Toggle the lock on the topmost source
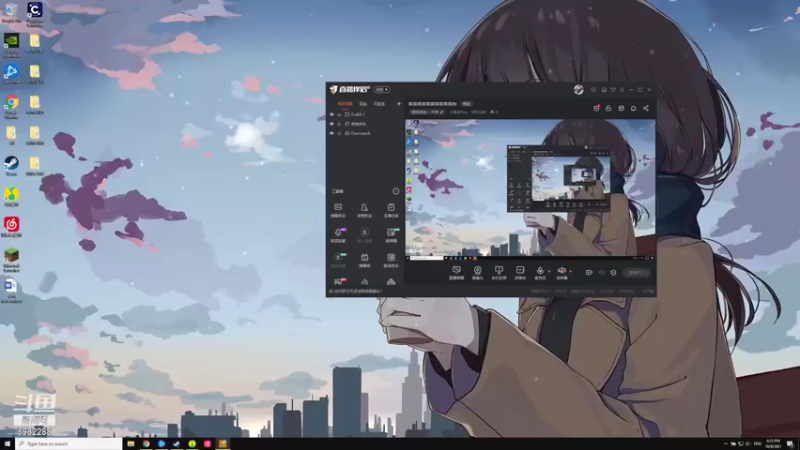This screenshot has height=450, width=800. pos(339,115)
